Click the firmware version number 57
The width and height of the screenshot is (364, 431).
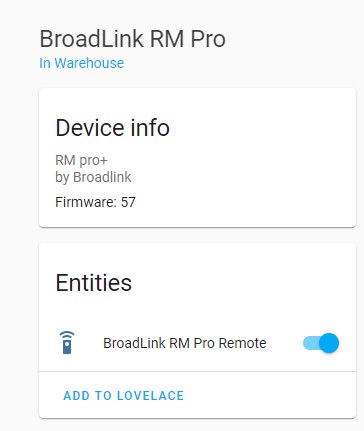click(x=128, y=202)
